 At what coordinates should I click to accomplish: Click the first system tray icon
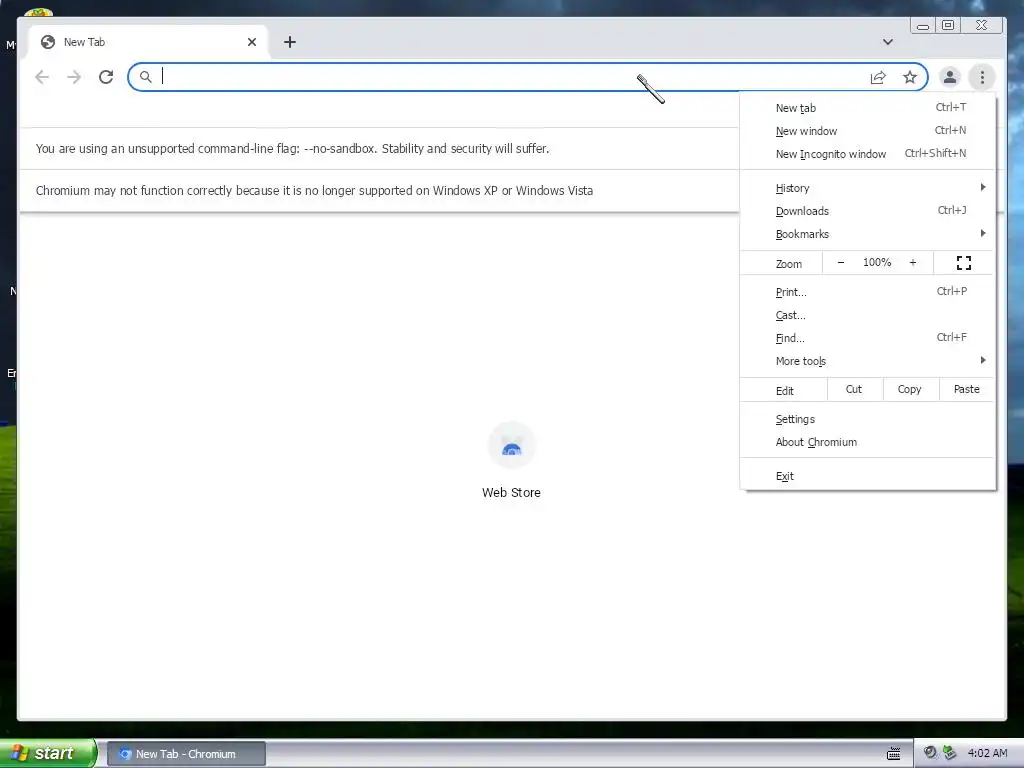[x=930, y=752]
